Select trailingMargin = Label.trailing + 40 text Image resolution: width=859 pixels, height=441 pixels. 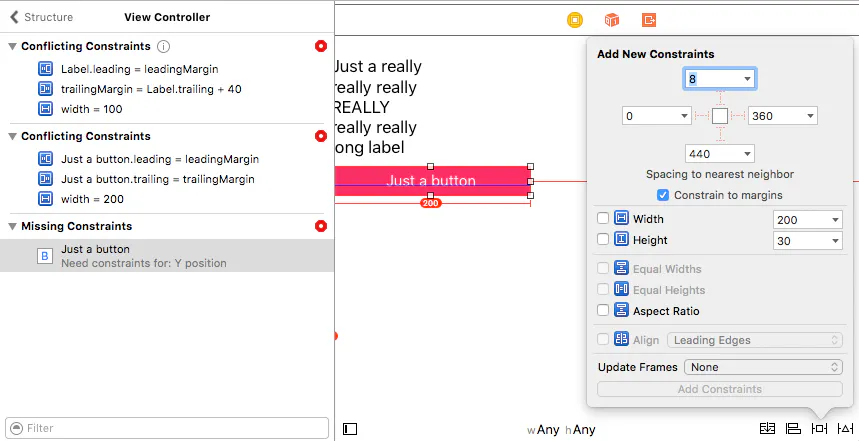151,89
